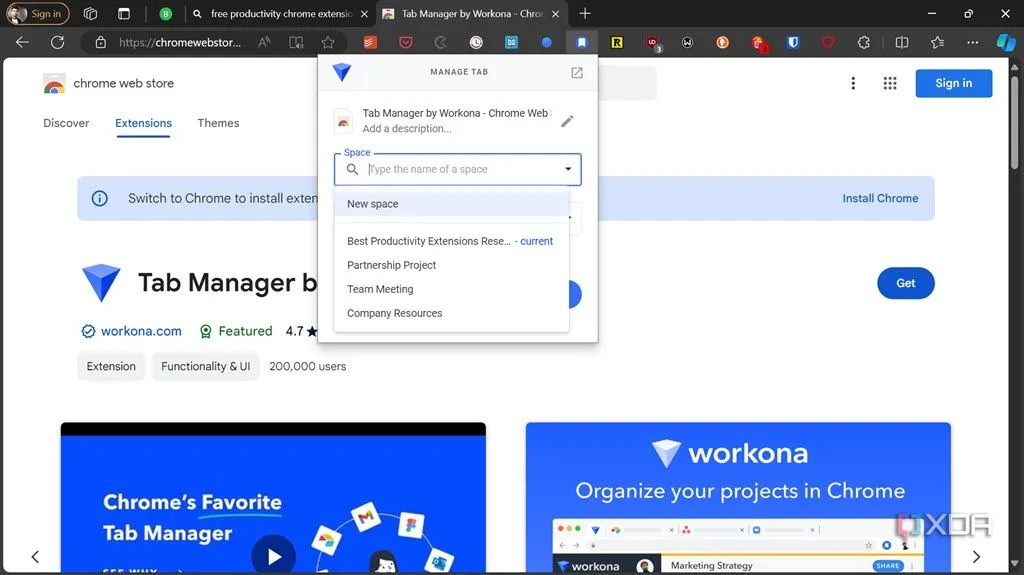Screen dimensions: 1024x575
Task: Click the green B pinned tab
Action: coord(166,14)
